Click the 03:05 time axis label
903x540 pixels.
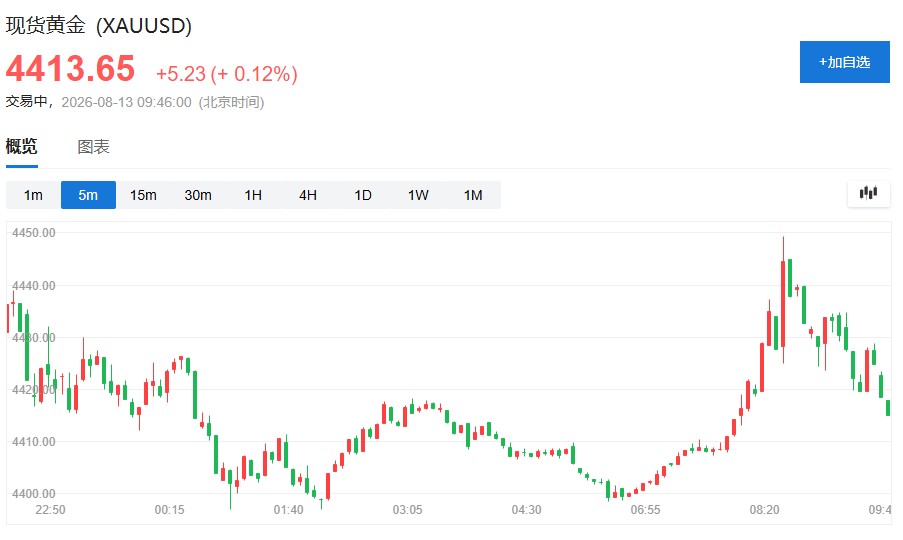point(407,509)
